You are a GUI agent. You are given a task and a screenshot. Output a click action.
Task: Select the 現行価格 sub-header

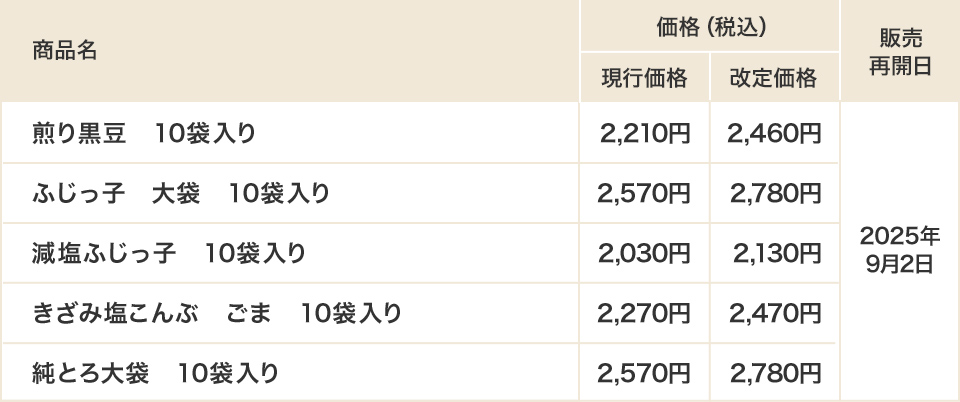click(645, 78)
